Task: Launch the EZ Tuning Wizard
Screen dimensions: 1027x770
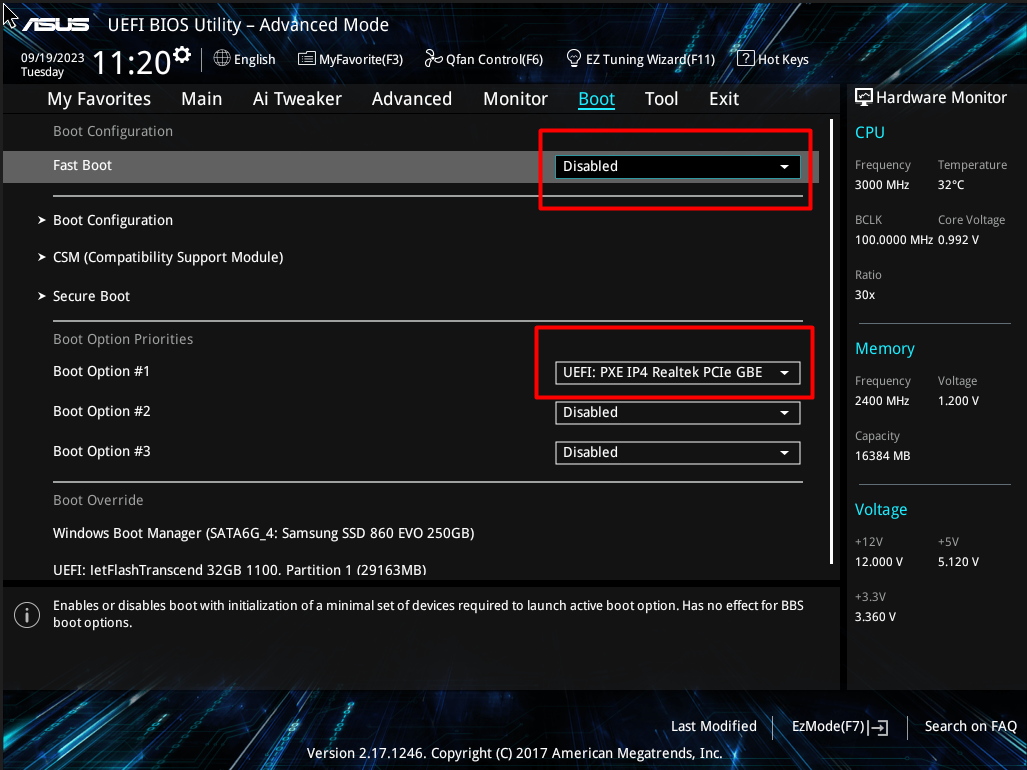Action: [x=640, y=58]
